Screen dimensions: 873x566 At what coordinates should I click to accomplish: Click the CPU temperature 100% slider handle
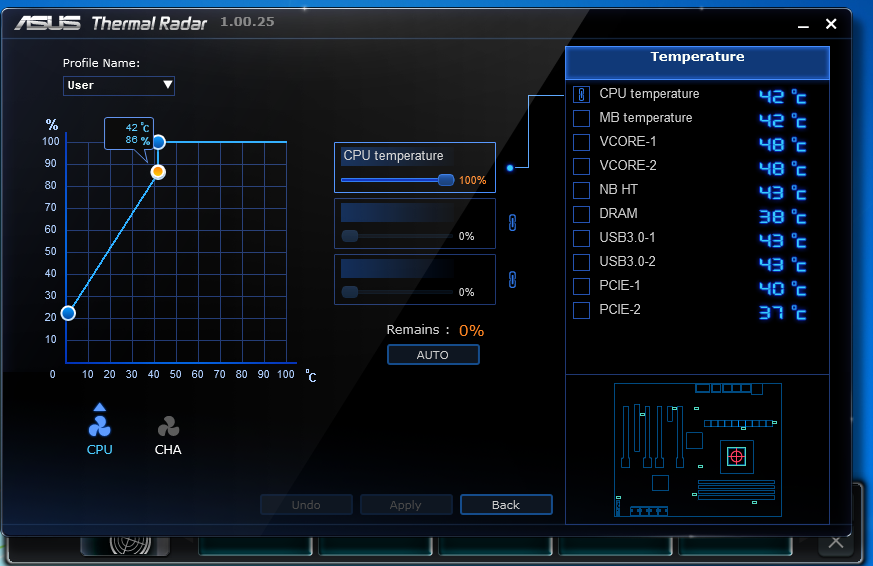coord(446,180)
